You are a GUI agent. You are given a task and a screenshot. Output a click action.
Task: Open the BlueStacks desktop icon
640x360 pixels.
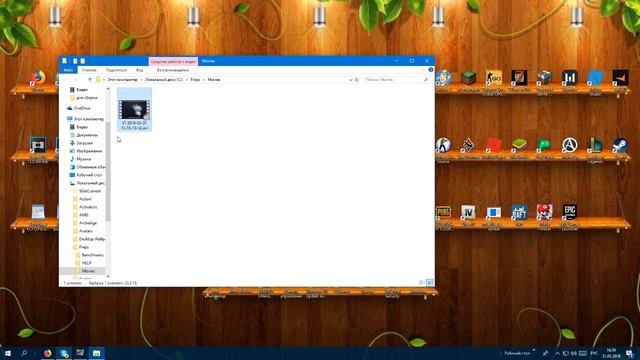pyautogui.click(x=519, y=145)
